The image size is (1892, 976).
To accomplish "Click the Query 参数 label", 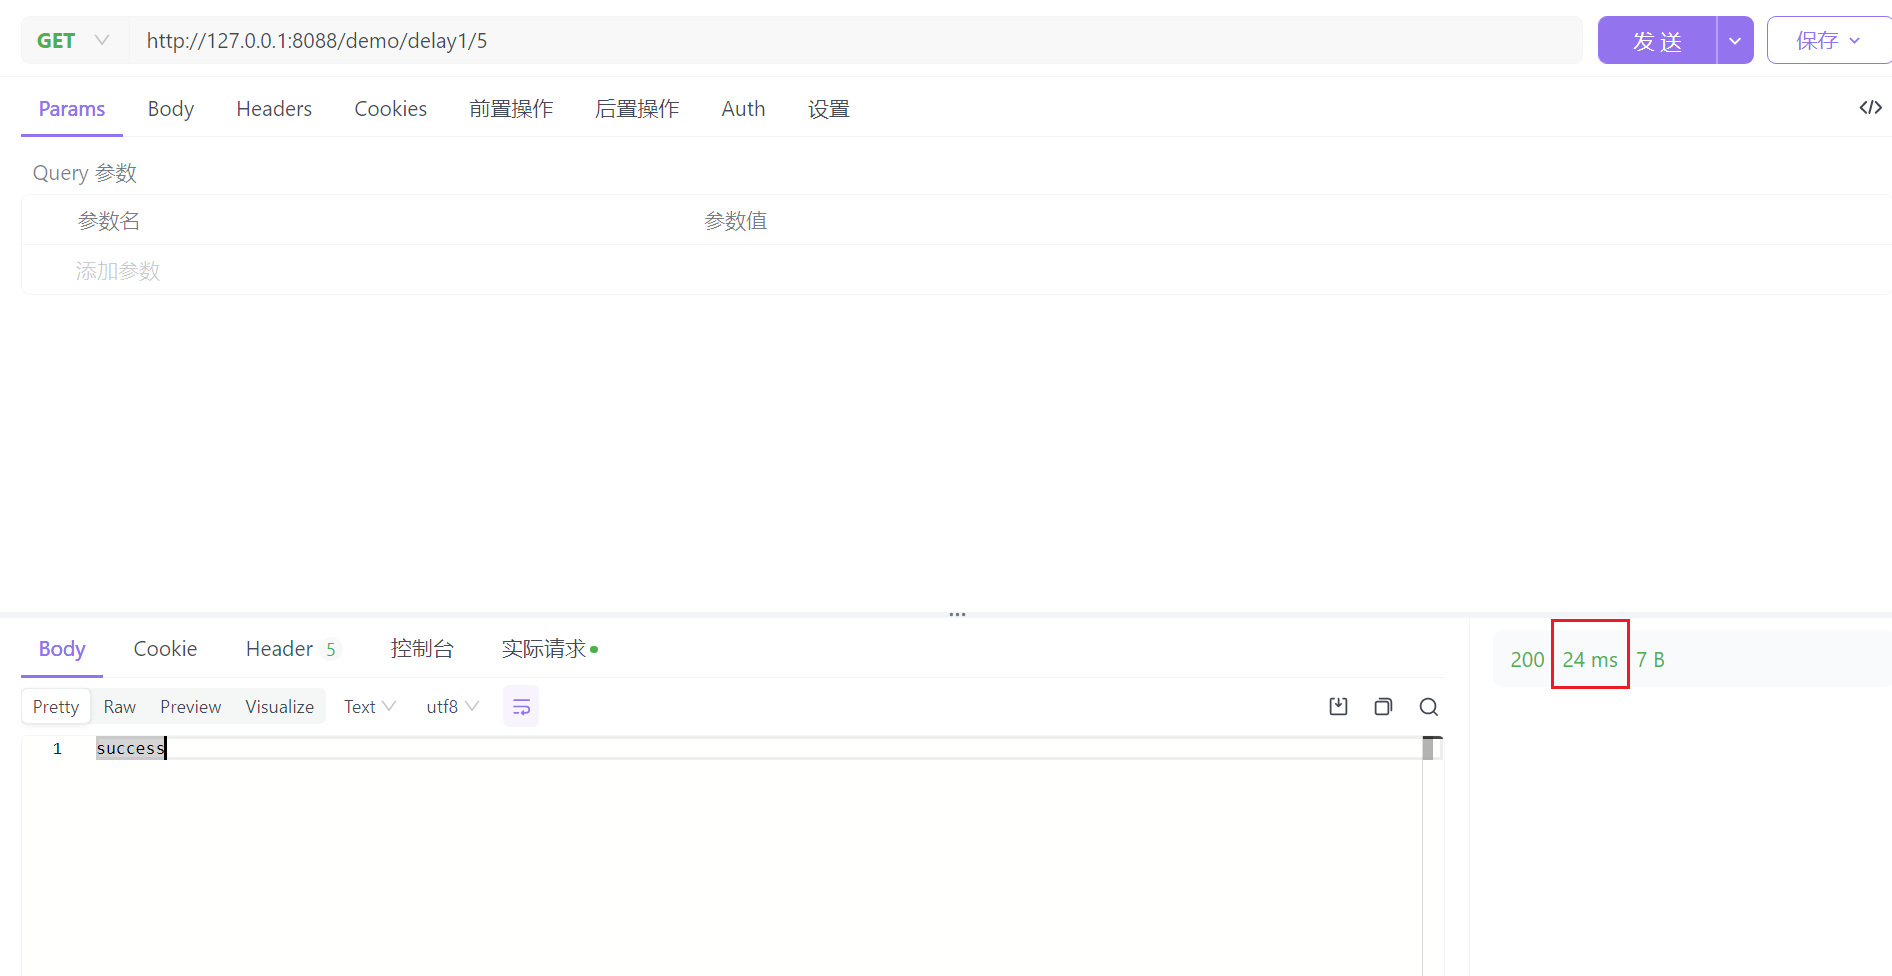I will [85, 173].
